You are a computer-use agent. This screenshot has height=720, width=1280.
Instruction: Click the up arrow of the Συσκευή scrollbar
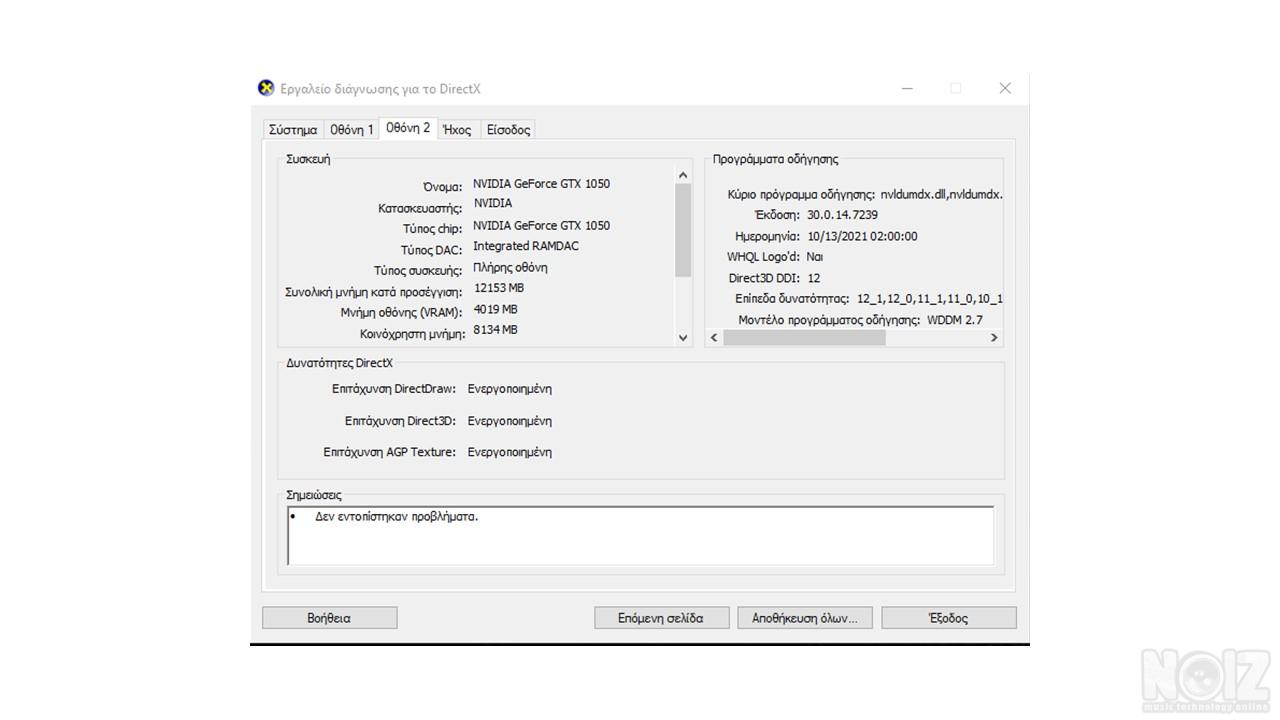tap(684, 175)
